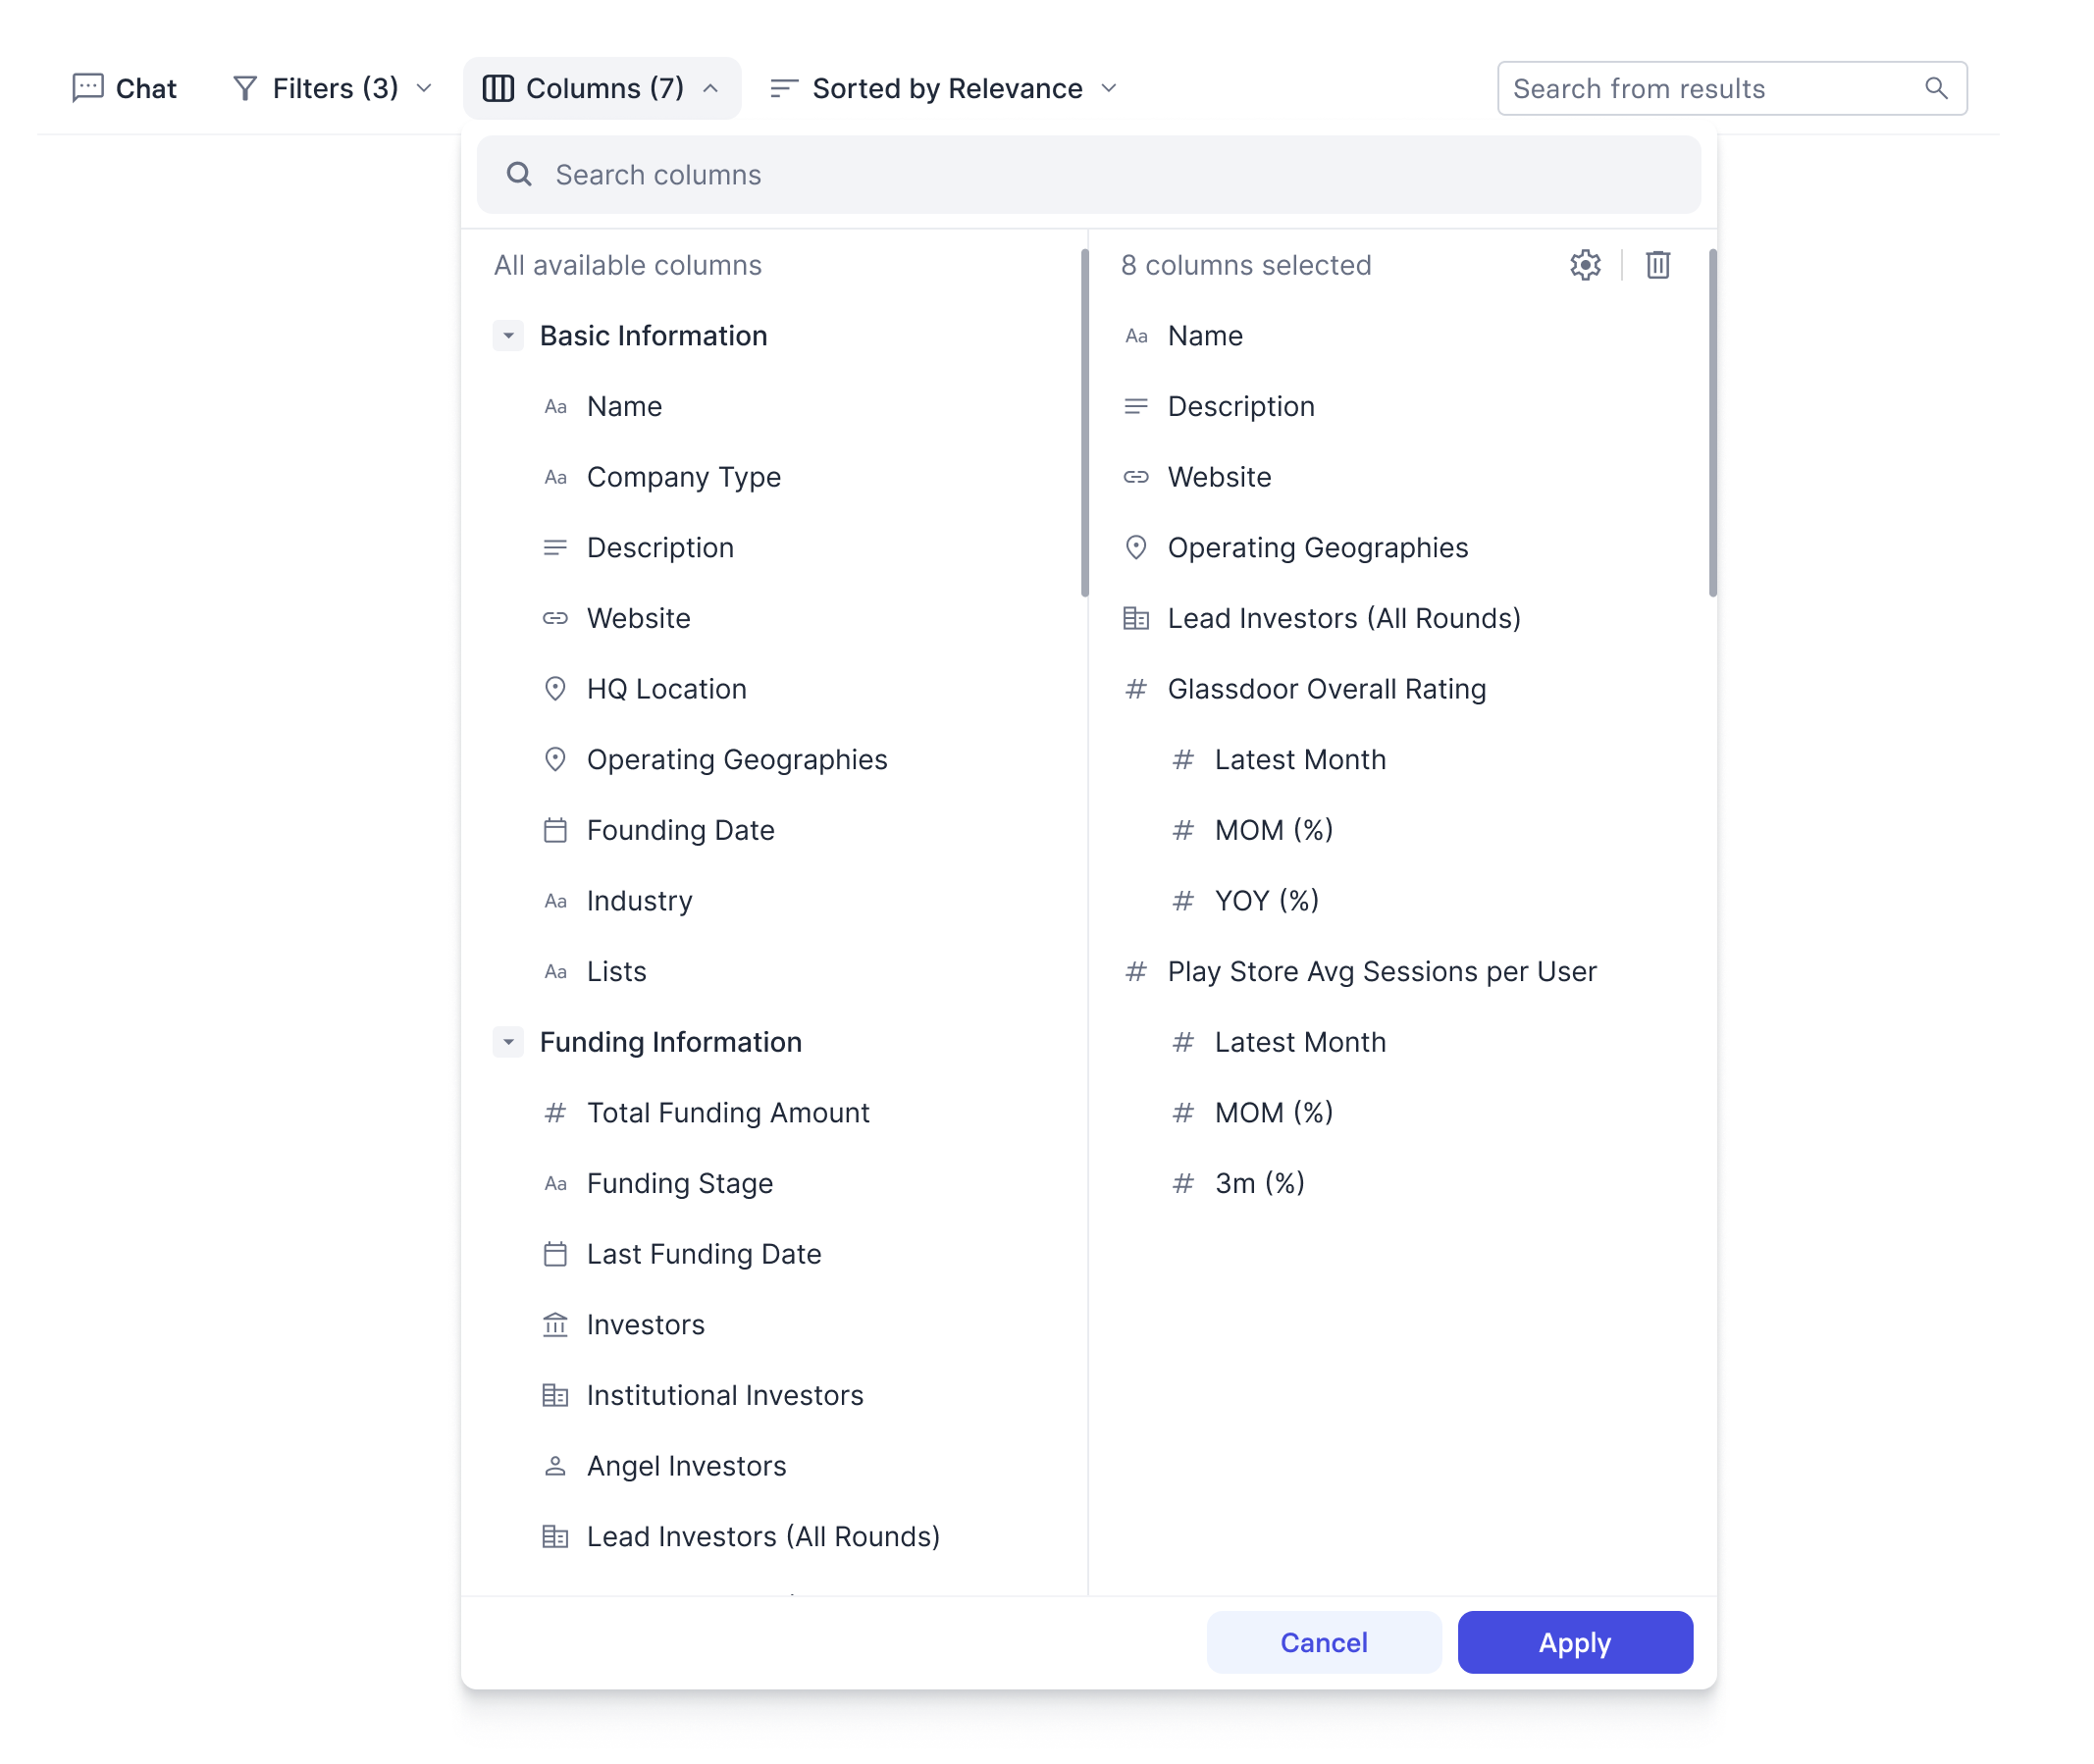
Task: Click YOY (%) under Glassdoor Overall Rating
Action: pyautogui.click(x=1266, y=901)
